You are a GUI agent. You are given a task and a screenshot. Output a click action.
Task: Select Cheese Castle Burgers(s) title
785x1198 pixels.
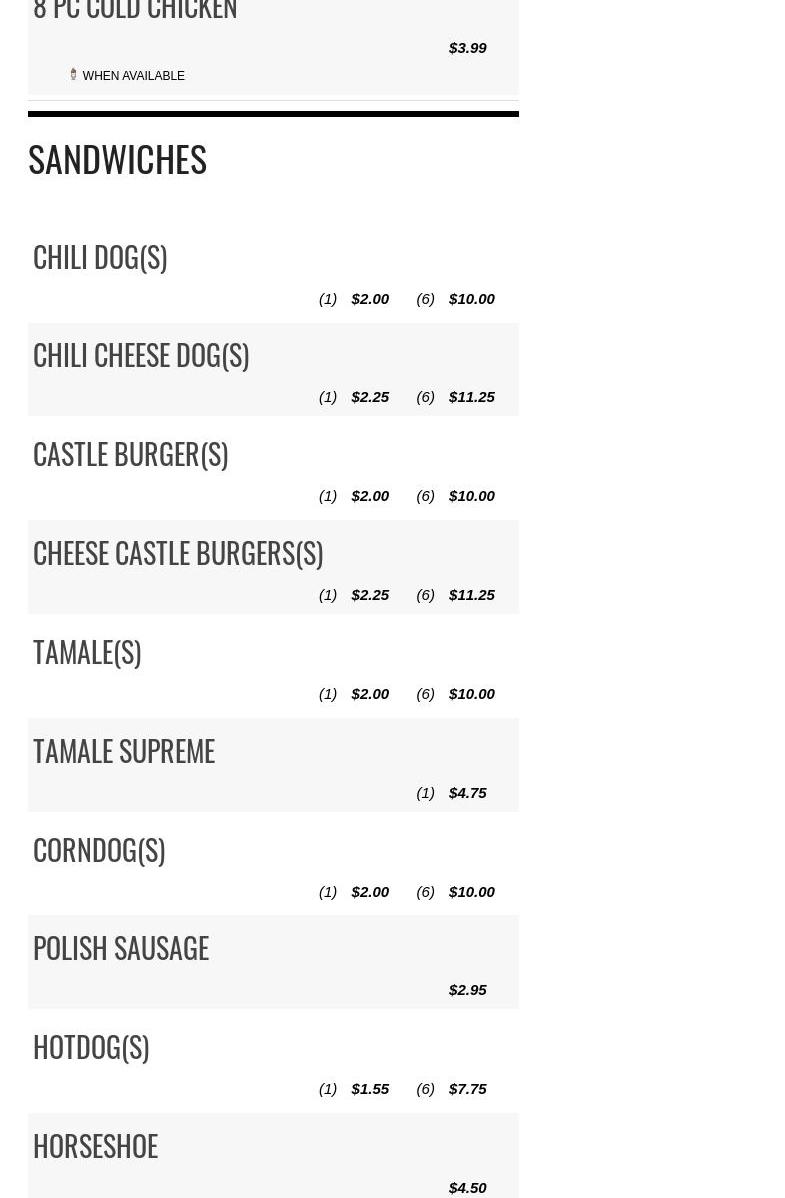[x=178, y=554]
